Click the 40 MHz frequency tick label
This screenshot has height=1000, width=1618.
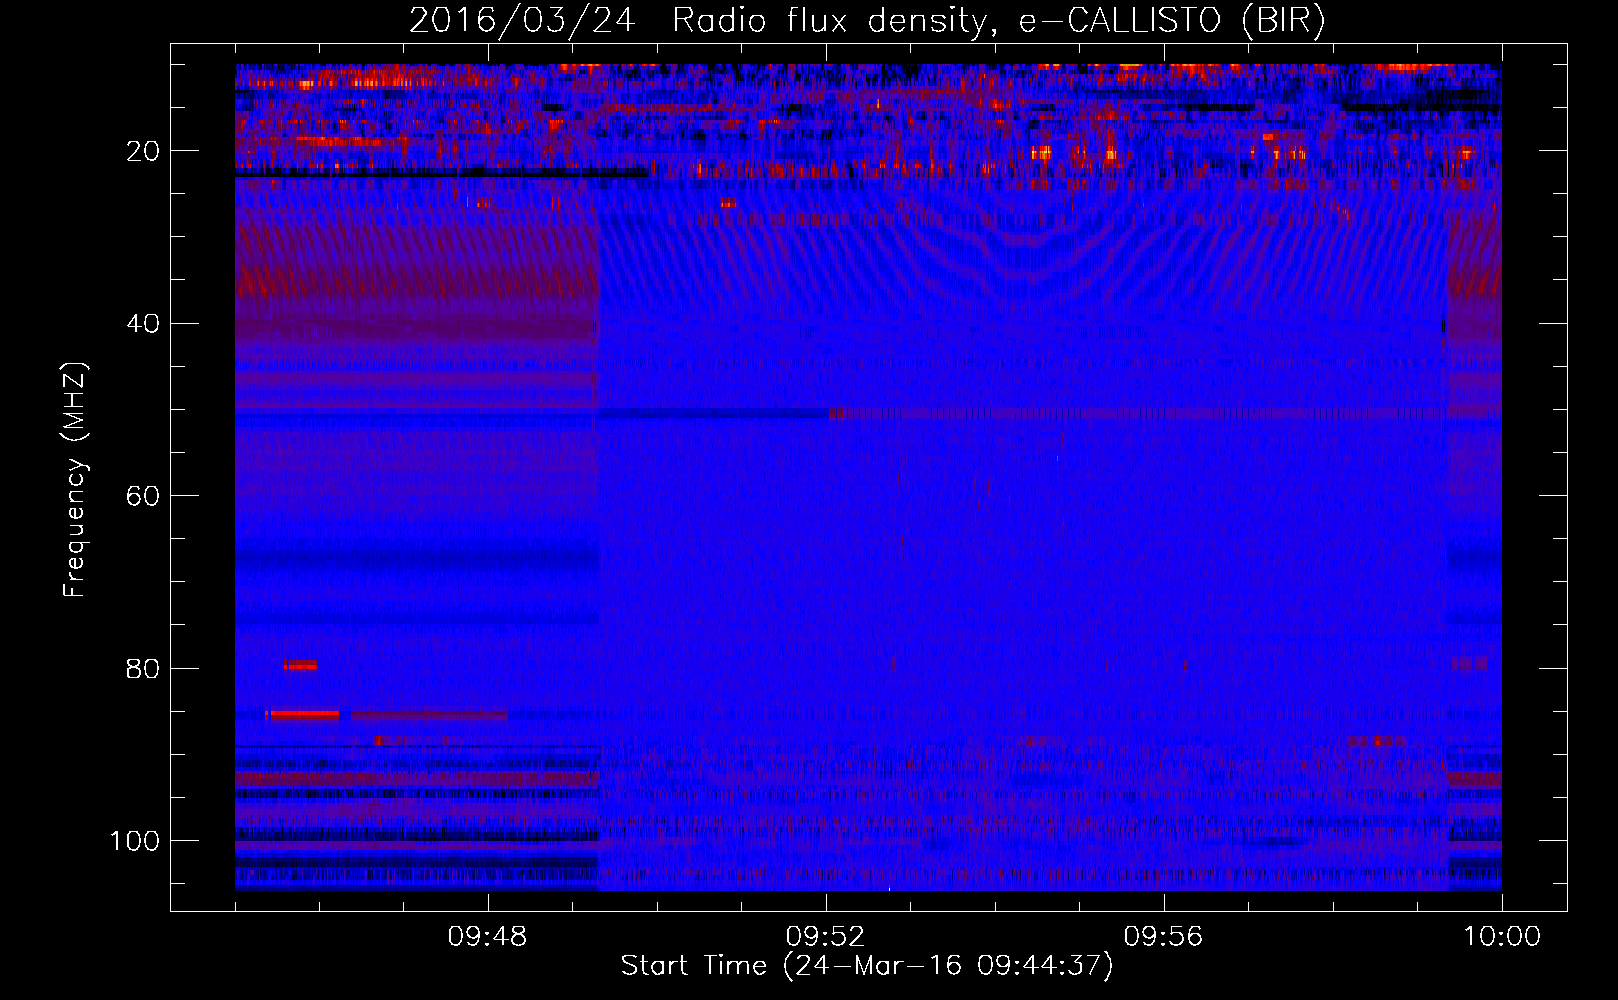pos(143,324)
